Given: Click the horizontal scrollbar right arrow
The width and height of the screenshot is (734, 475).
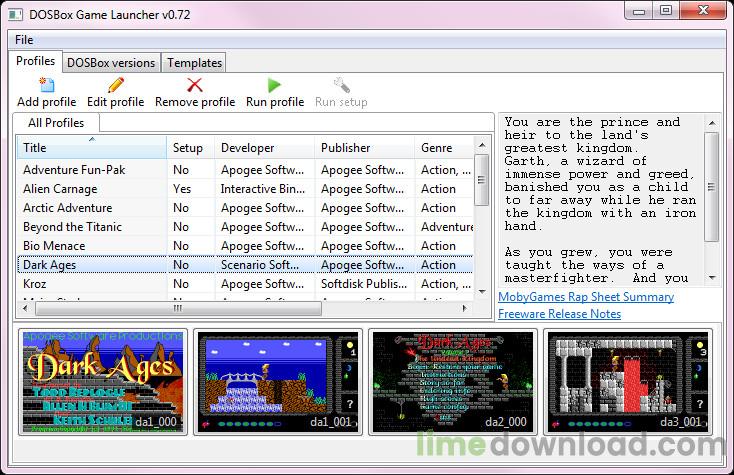Looking at the screenshot, I should (464, 308).
